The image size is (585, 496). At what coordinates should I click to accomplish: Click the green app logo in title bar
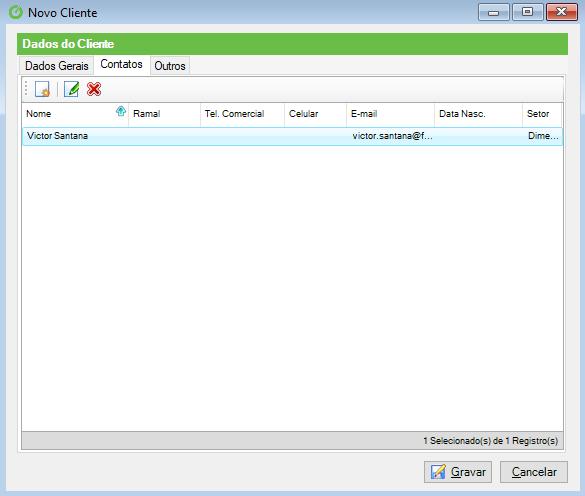point(16,12)
